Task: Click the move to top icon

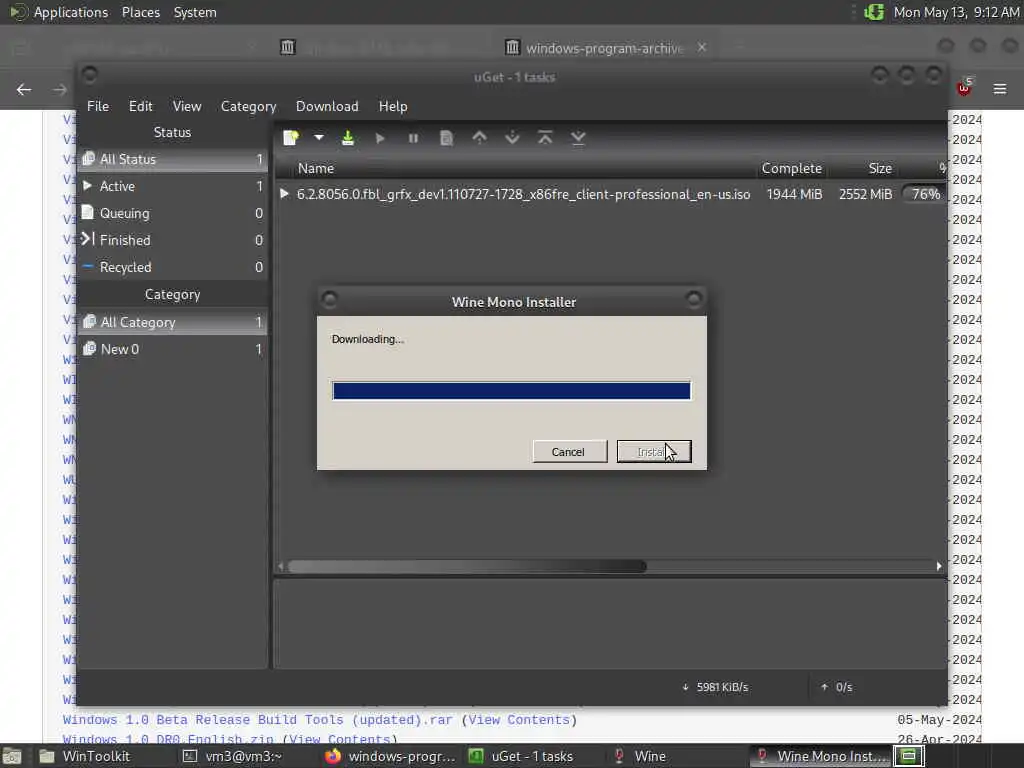Action: (545, 138)
